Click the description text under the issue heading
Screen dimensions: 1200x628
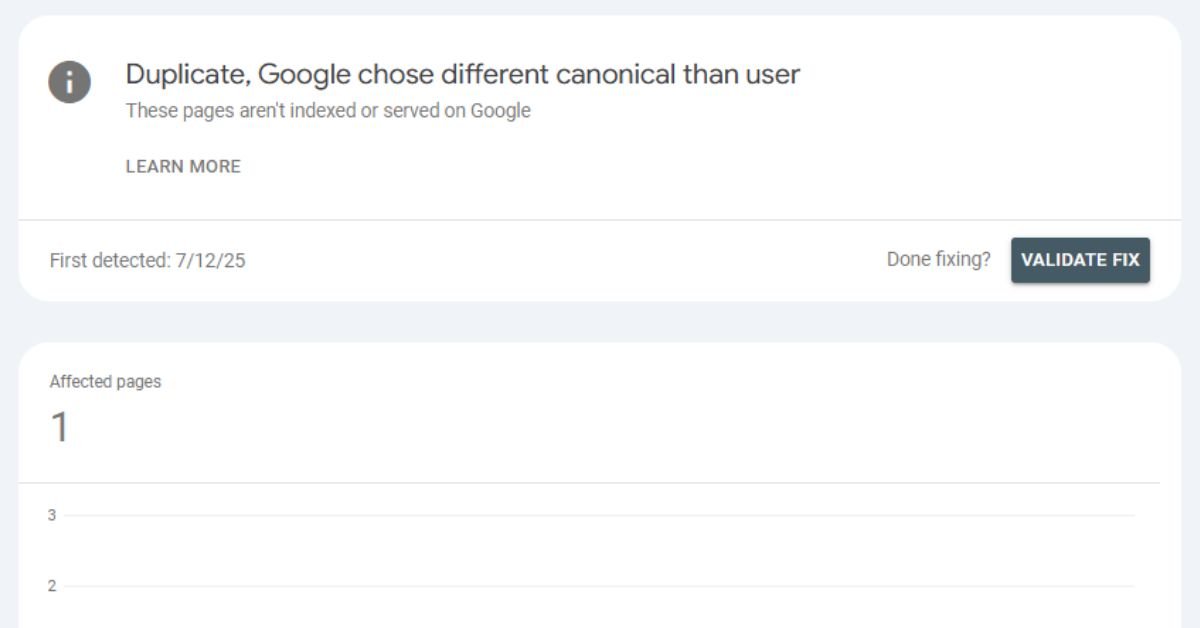click(327, 110)
